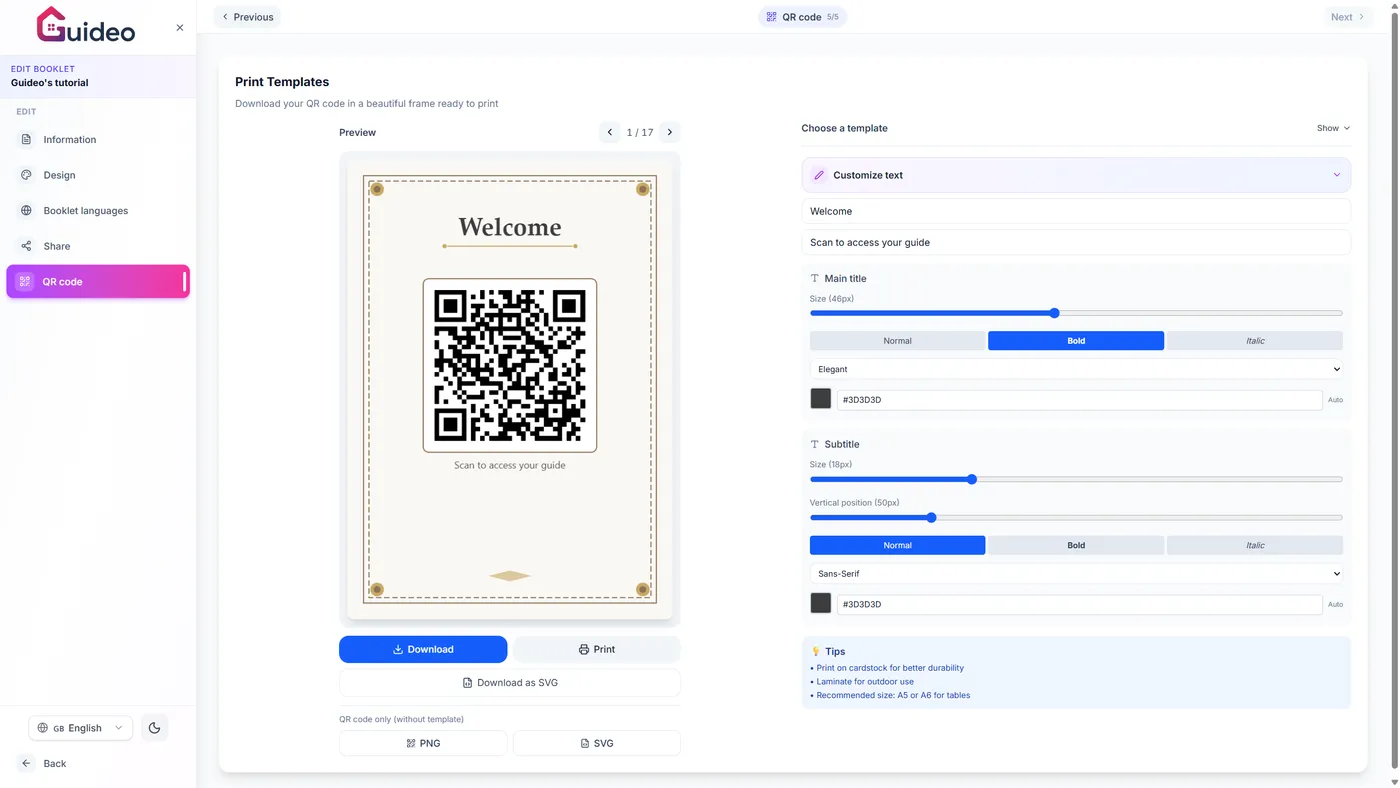The width and height of the screenshot is (1400, 788).
Task: Set main title style to Italic
Action: tap(1255, 341)
